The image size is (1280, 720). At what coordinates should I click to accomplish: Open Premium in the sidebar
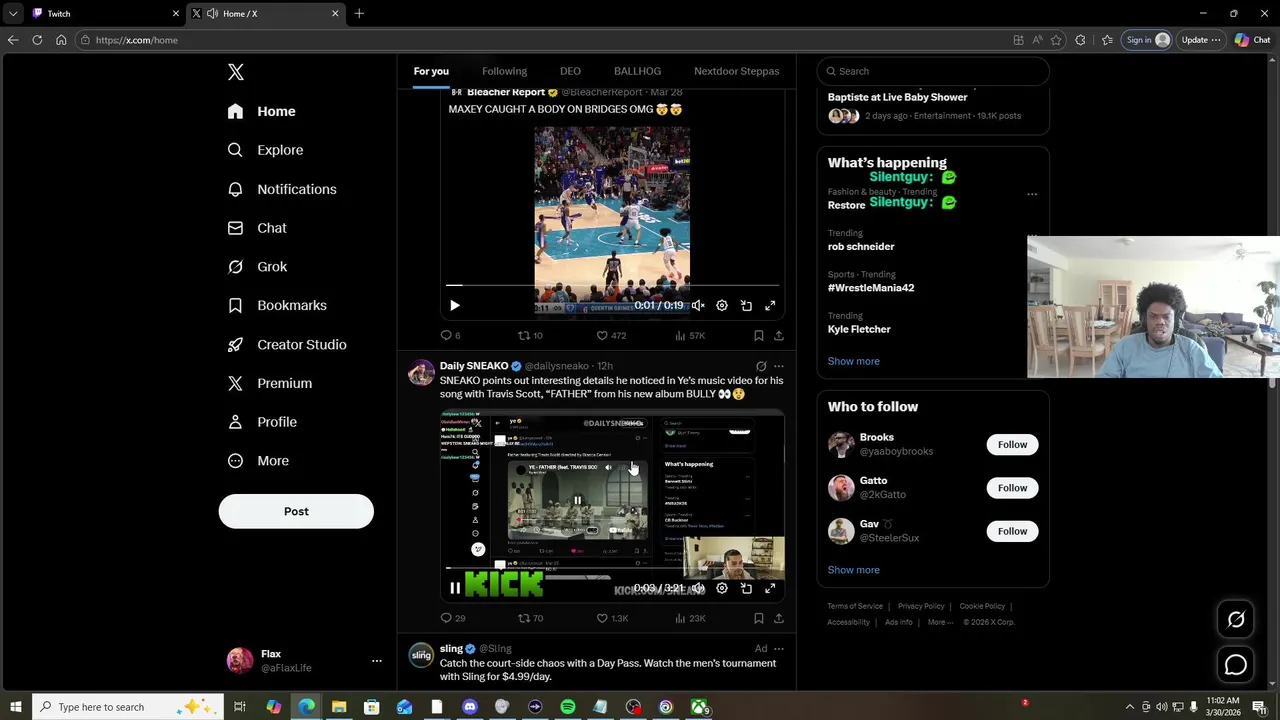[270, 383]
